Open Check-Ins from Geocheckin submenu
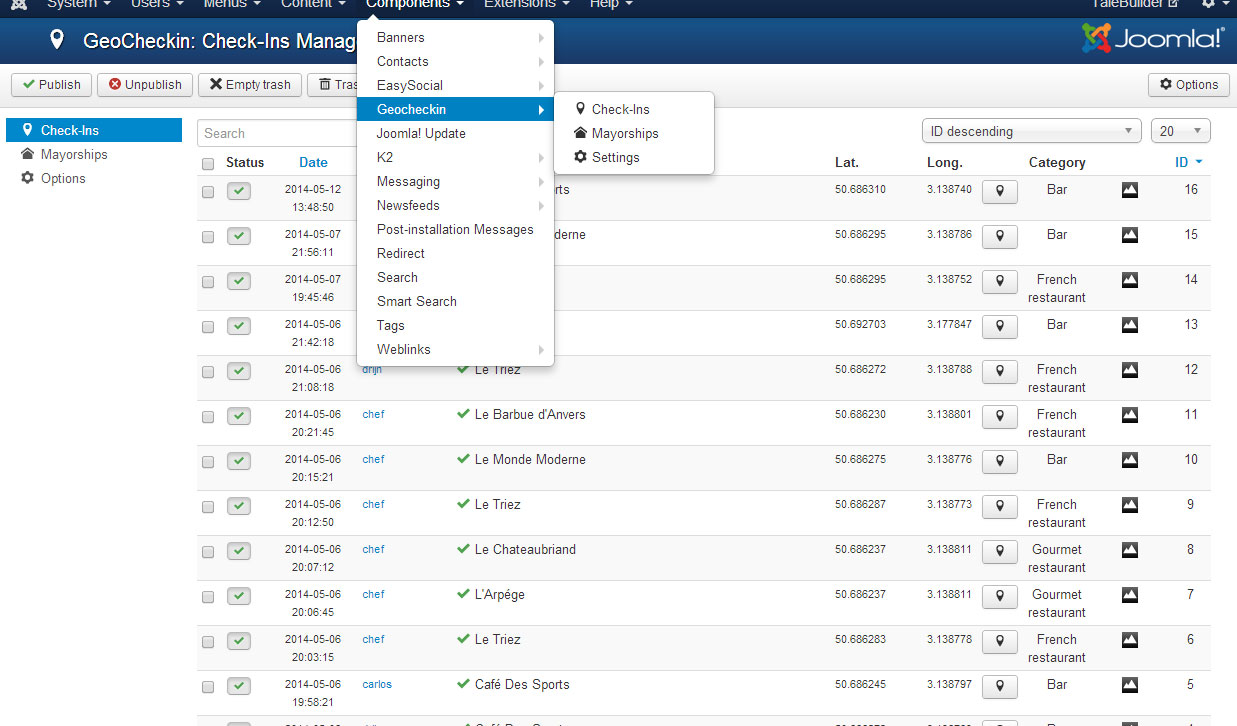The width and height of the screenshot is (1237, 726). point(634,110)
